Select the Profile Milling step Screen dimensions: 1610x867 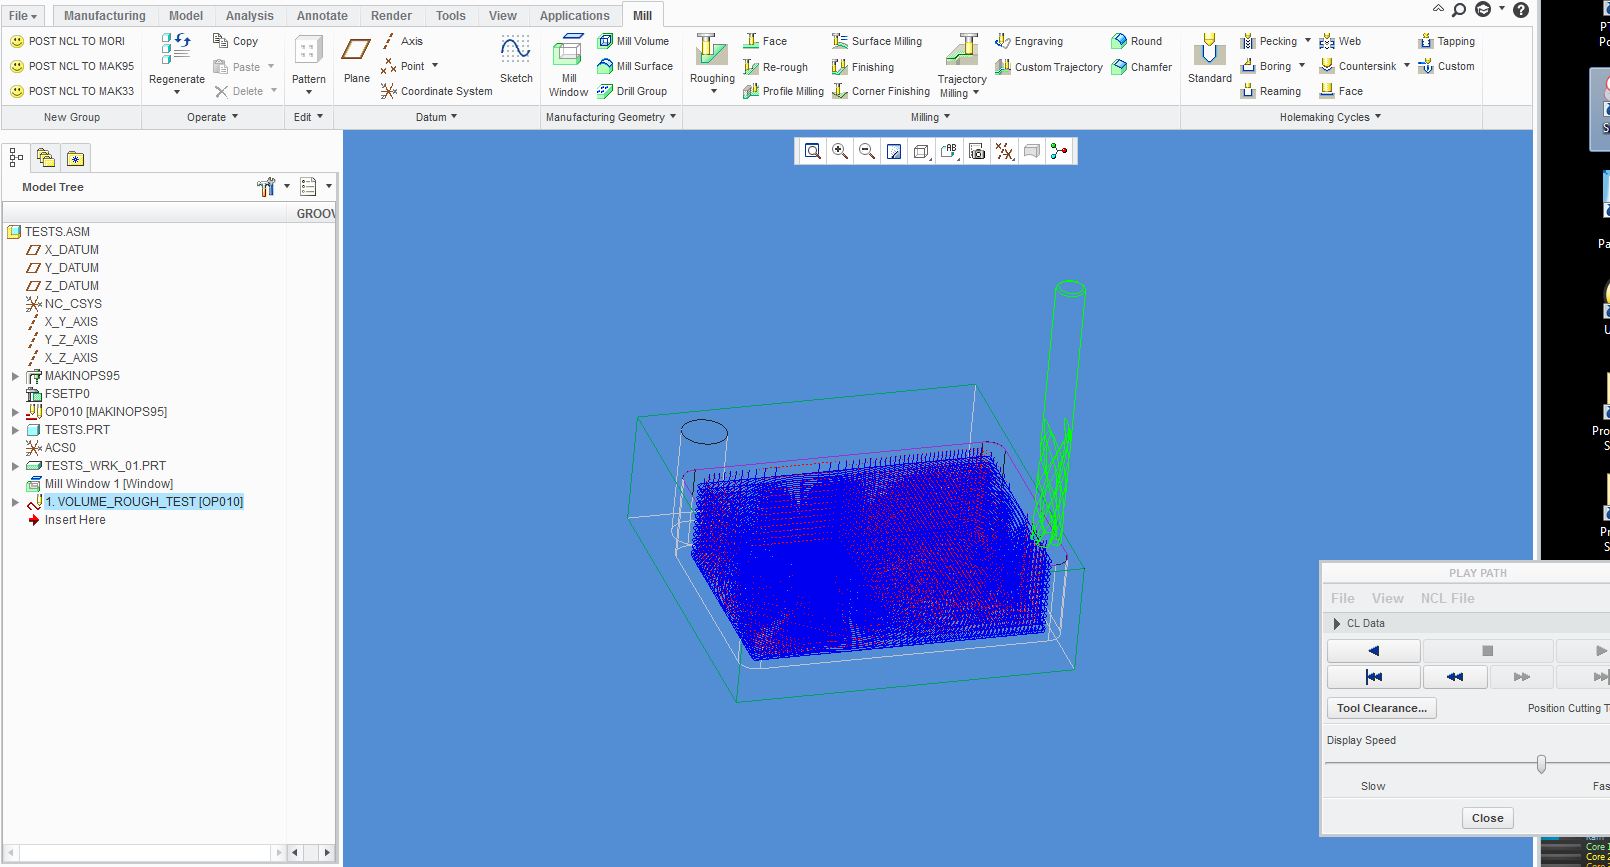point(783,91)
